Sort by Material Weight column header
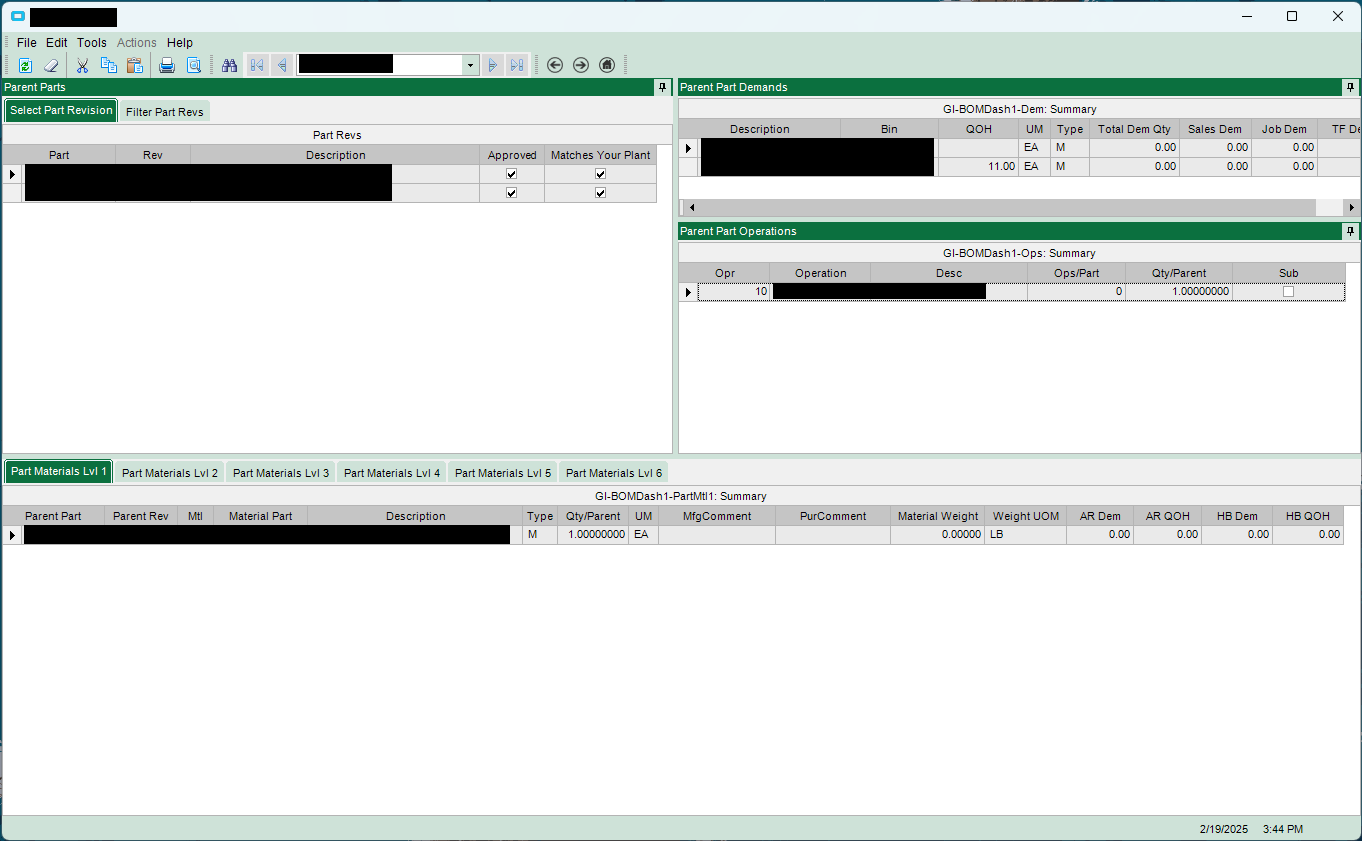Screen dimensions: 1362x841 click(938, 516)
